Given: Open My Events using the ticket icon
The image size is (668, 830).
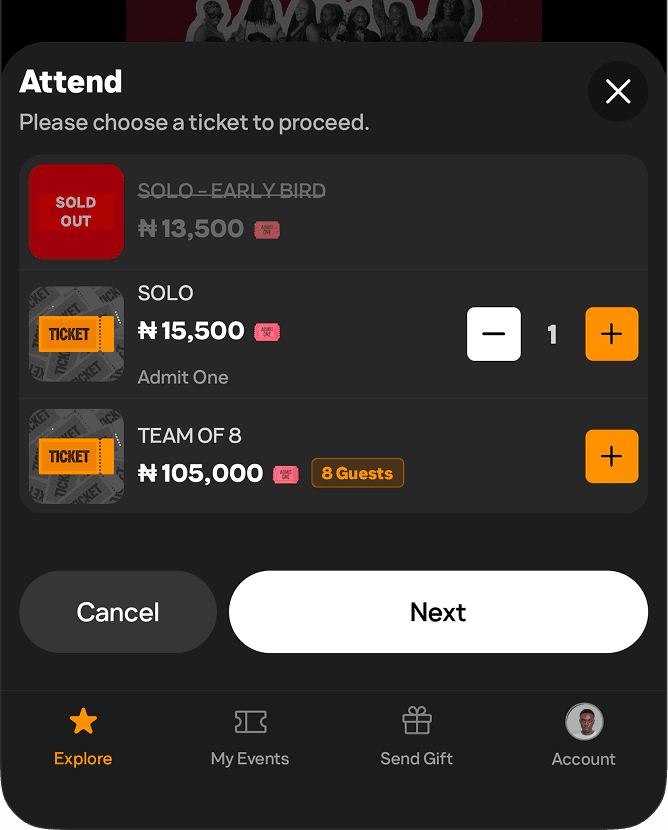Looking at the screenshot, I should 250,721.
